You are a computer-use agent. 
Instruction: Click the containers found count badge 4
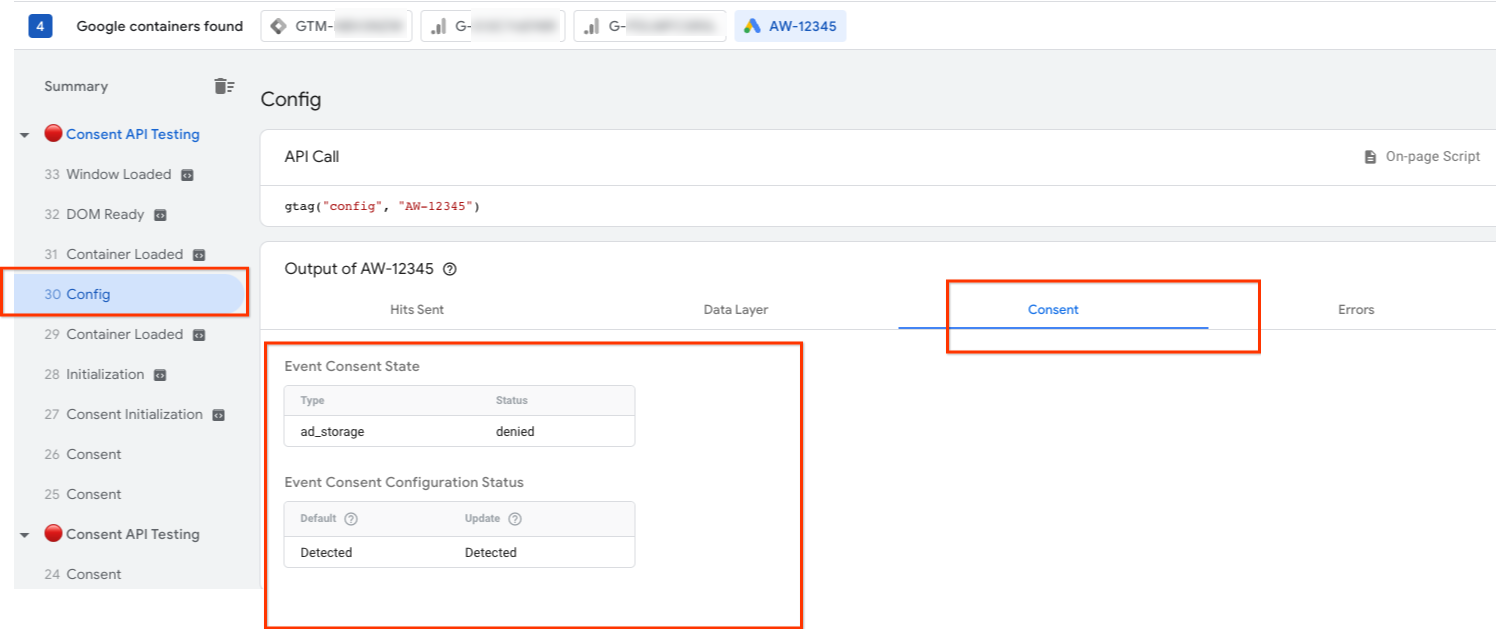click(x=40, y=27)
